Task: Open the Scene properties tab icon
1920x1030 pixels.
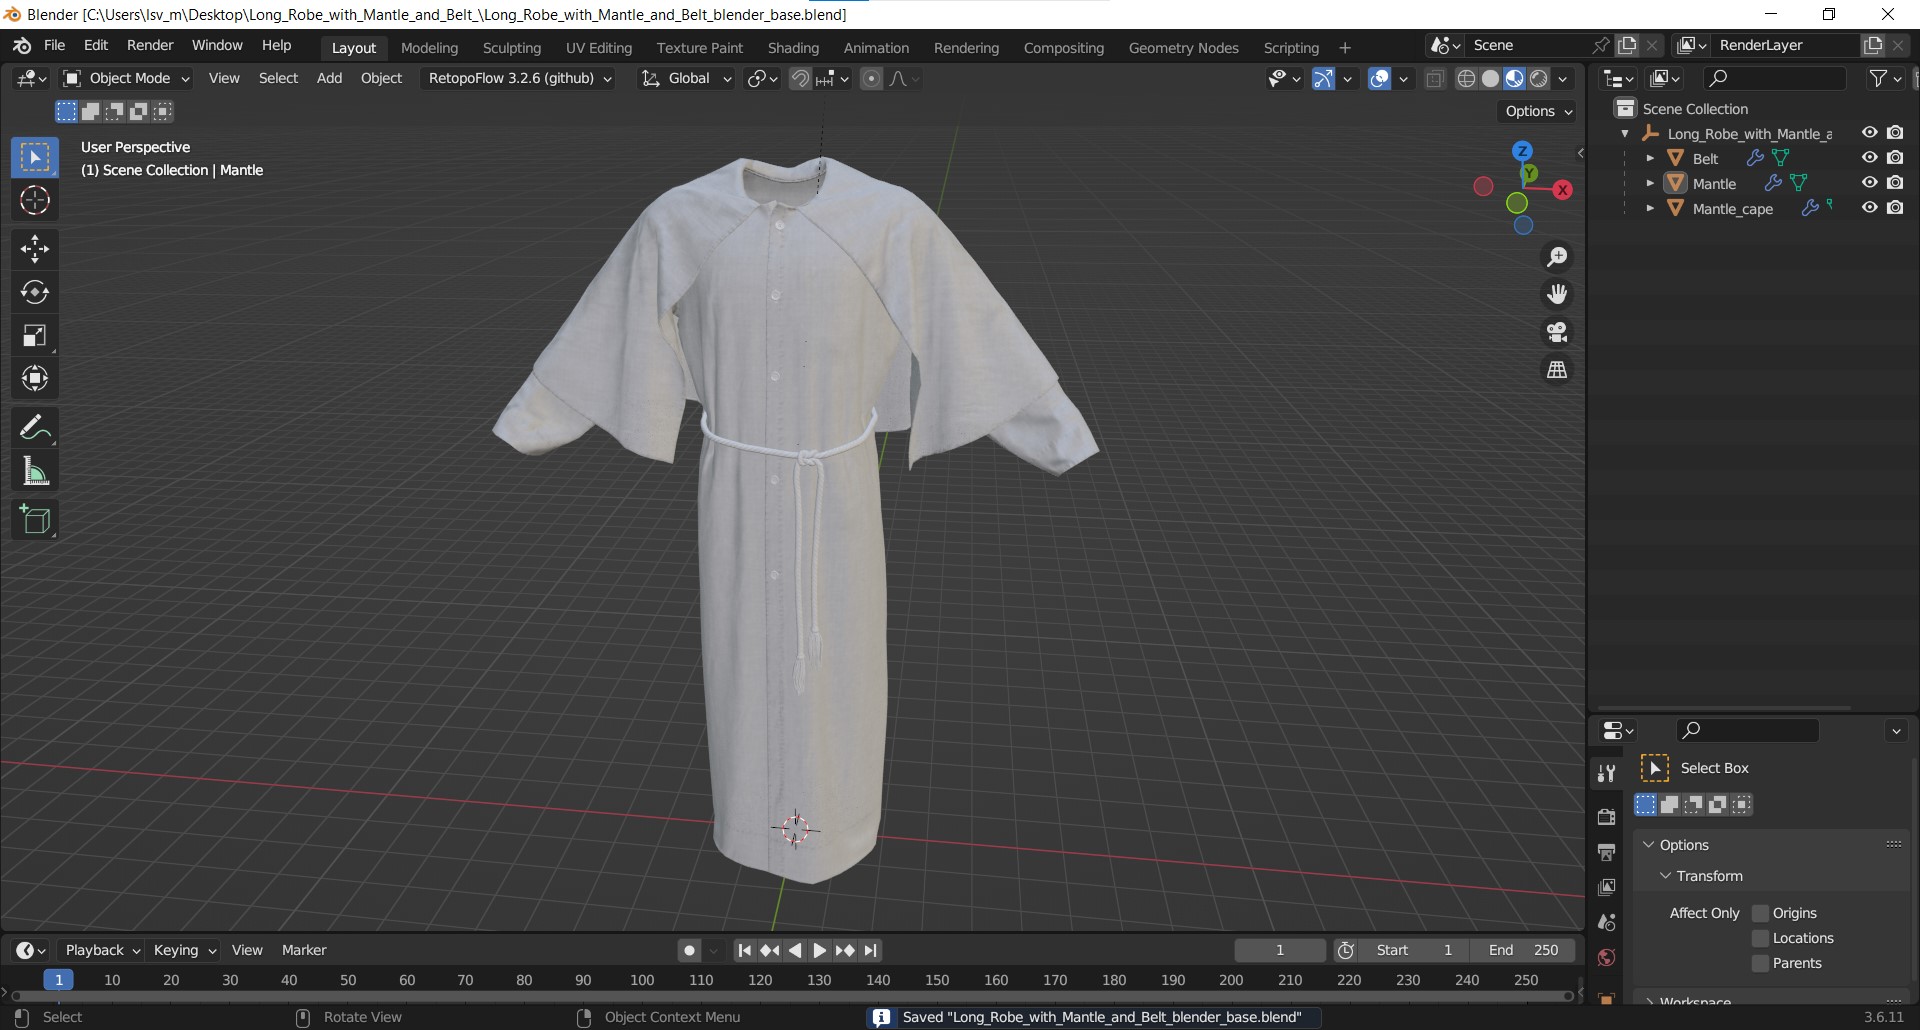Action: click(x=1606, y=922)
